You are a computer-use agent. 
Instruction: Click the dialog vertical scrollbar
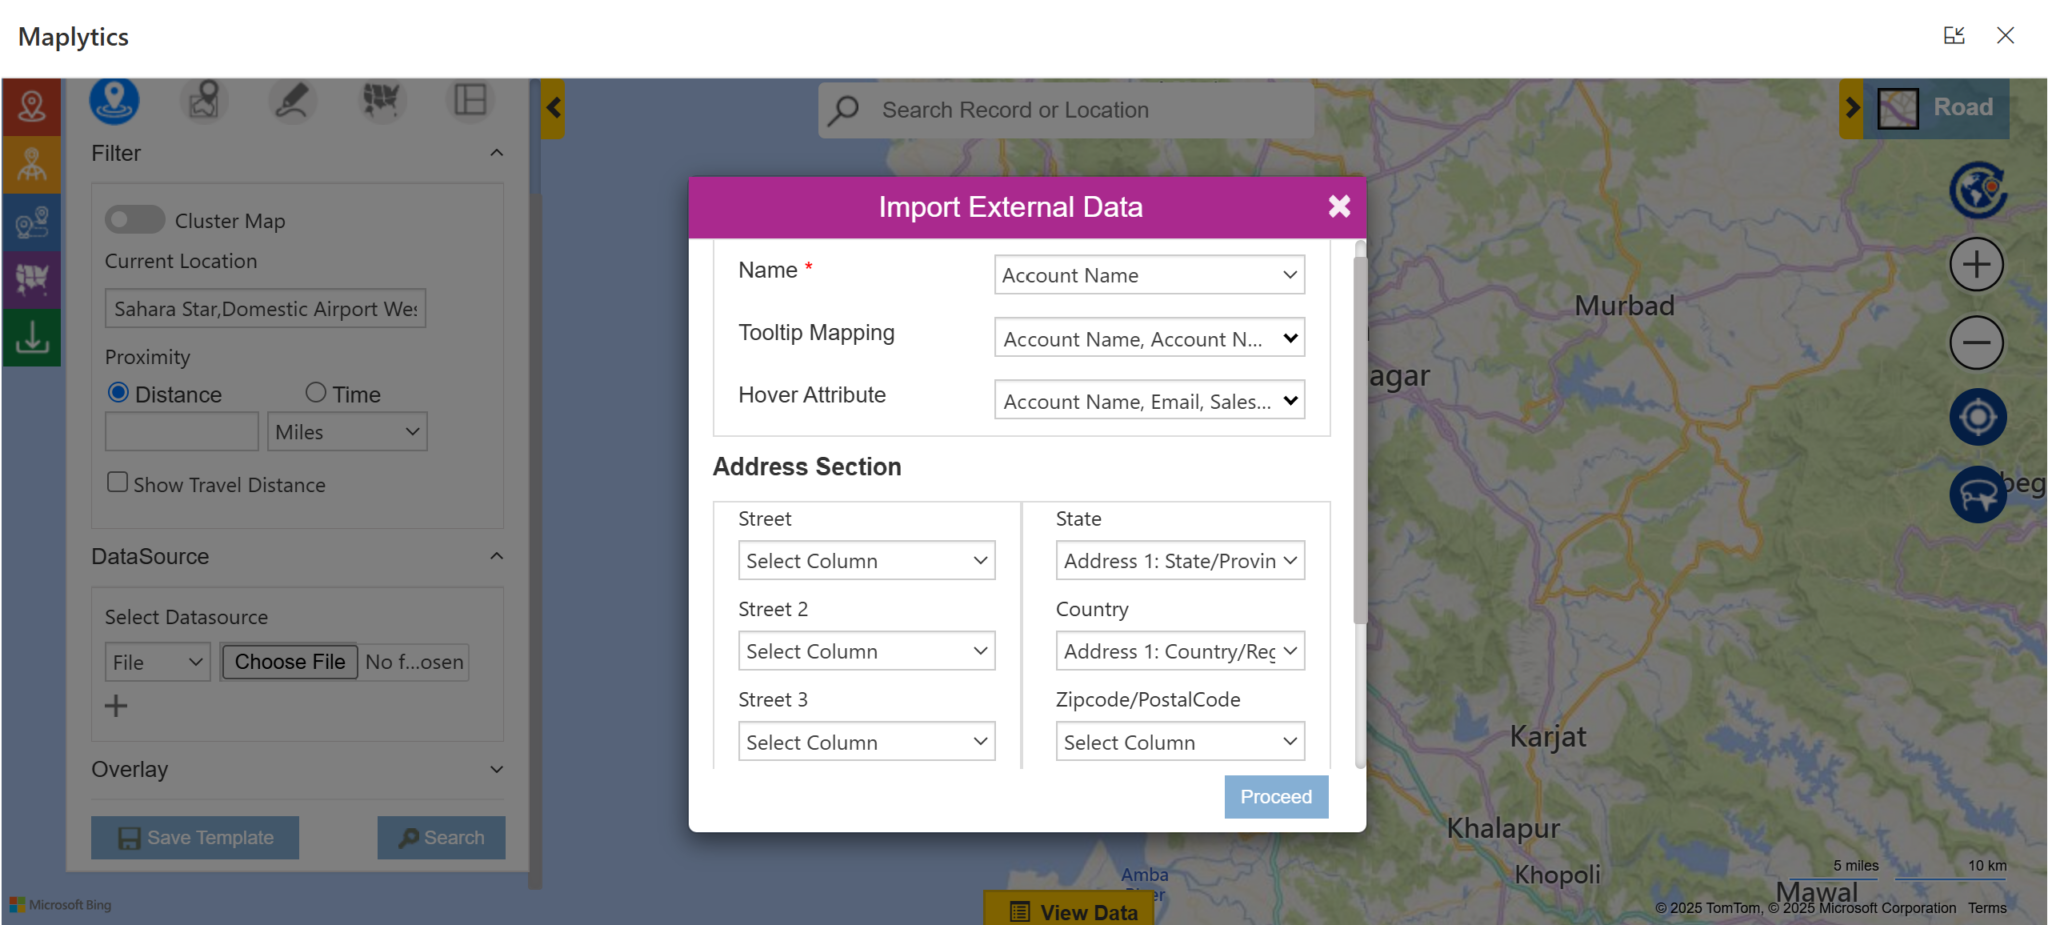click(1359, 440)
